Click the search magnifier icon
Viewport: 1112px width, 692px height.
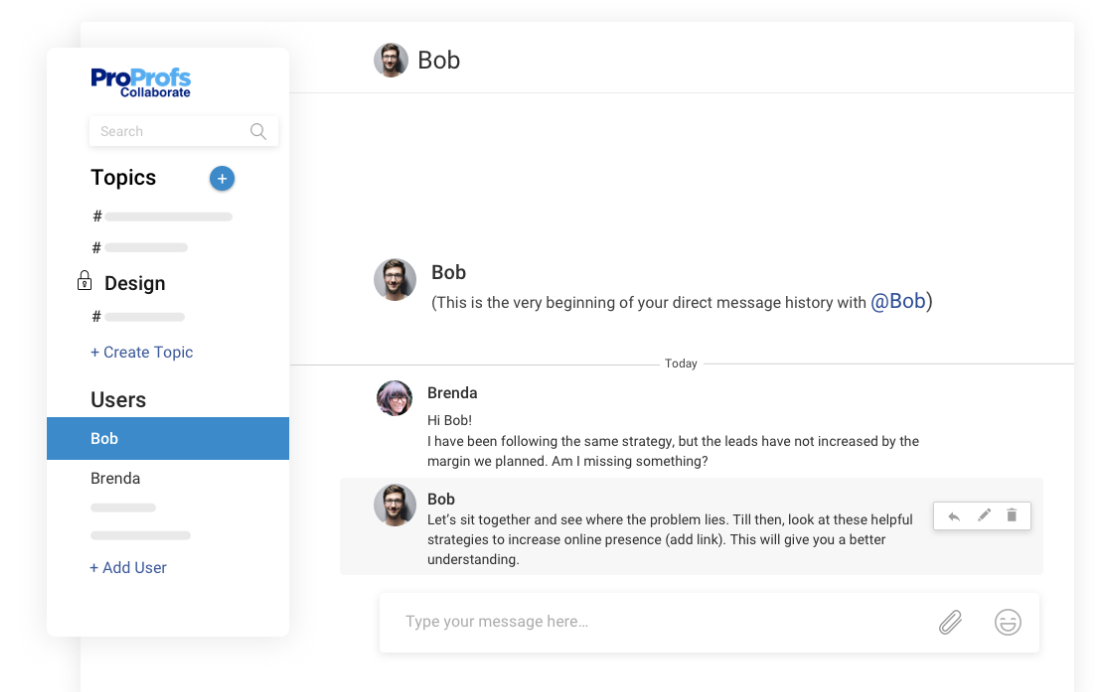click(x=258, y=131)
